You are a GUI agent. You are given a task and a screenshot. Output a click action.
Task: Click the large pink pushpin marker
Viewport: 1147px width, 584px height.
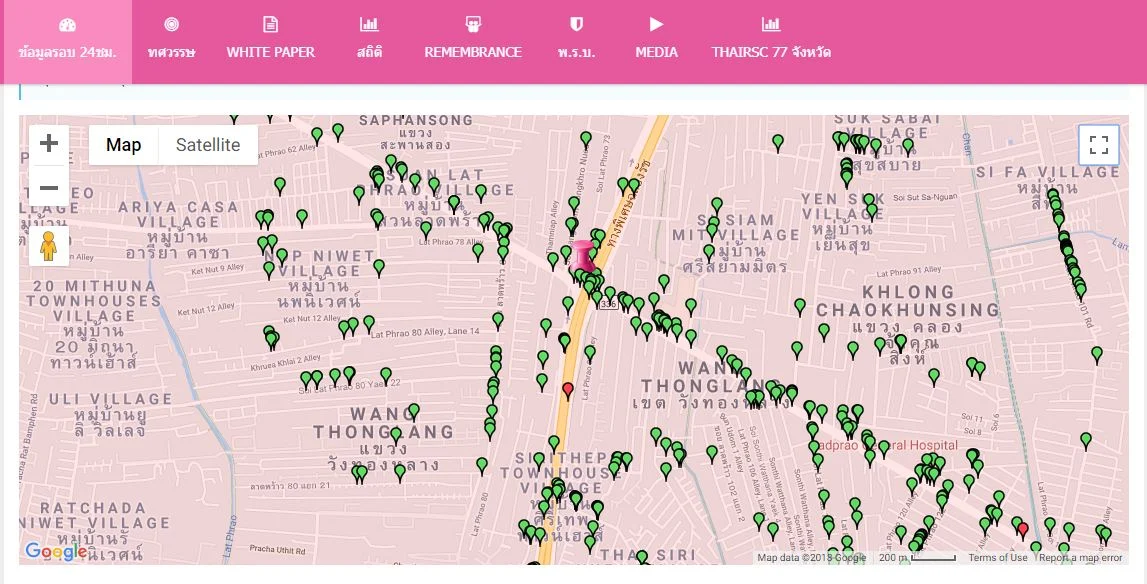(x=582, y=256)
